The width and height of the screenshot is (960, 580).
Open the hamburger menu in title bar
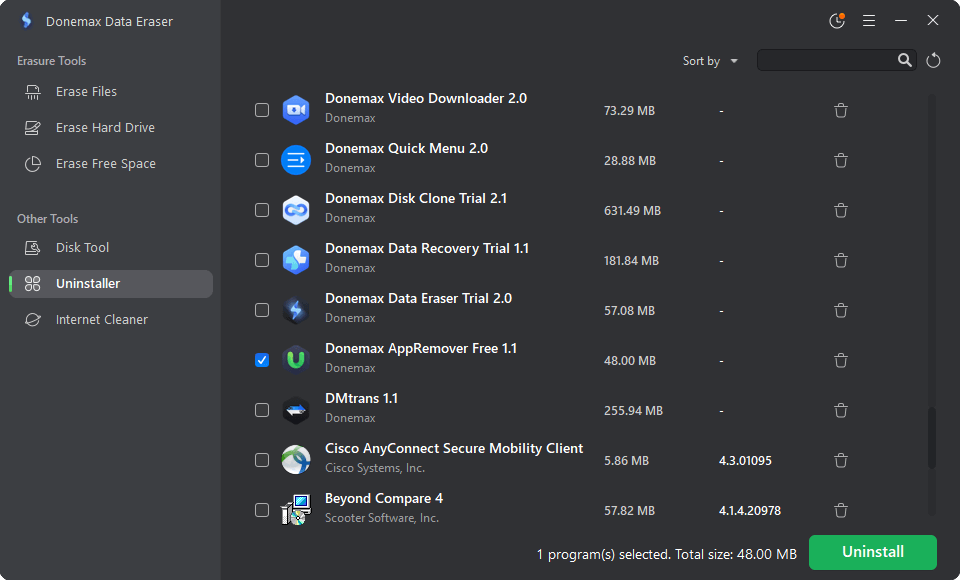(x=869, y=21)
